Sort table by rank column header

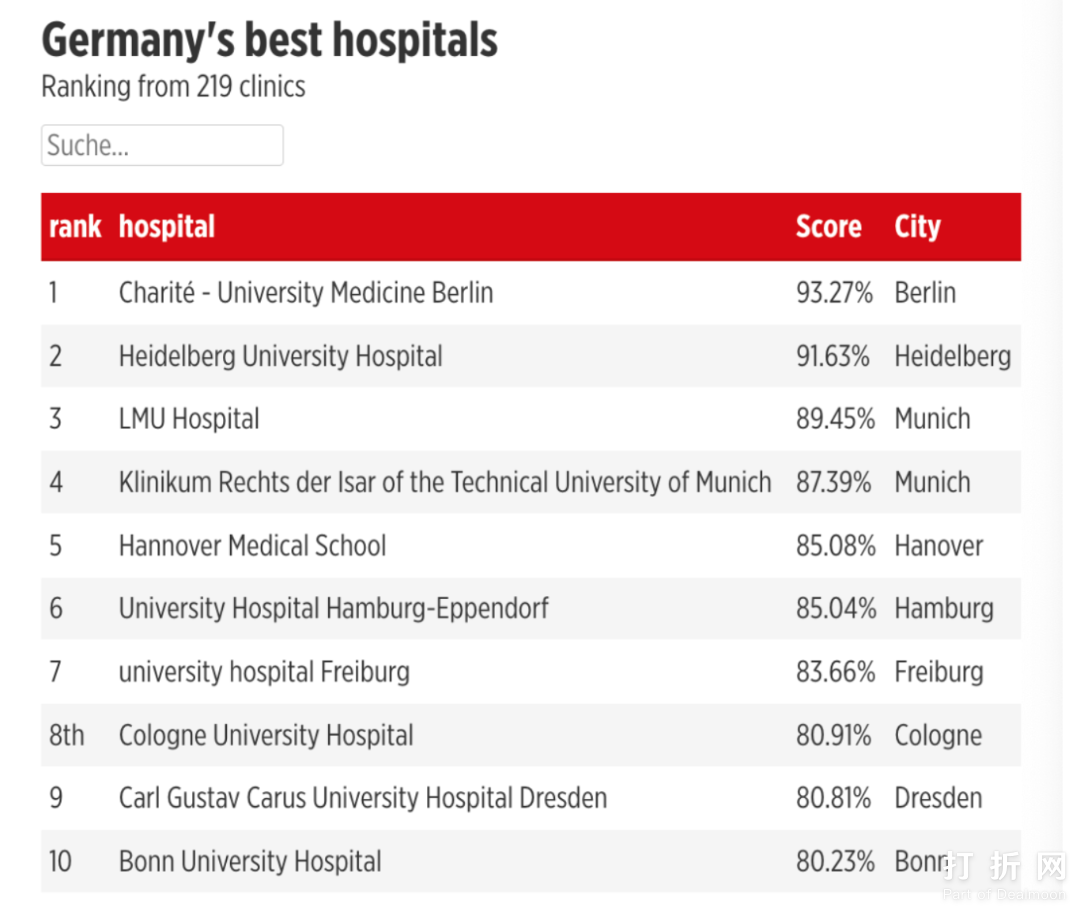pos(75,227)
